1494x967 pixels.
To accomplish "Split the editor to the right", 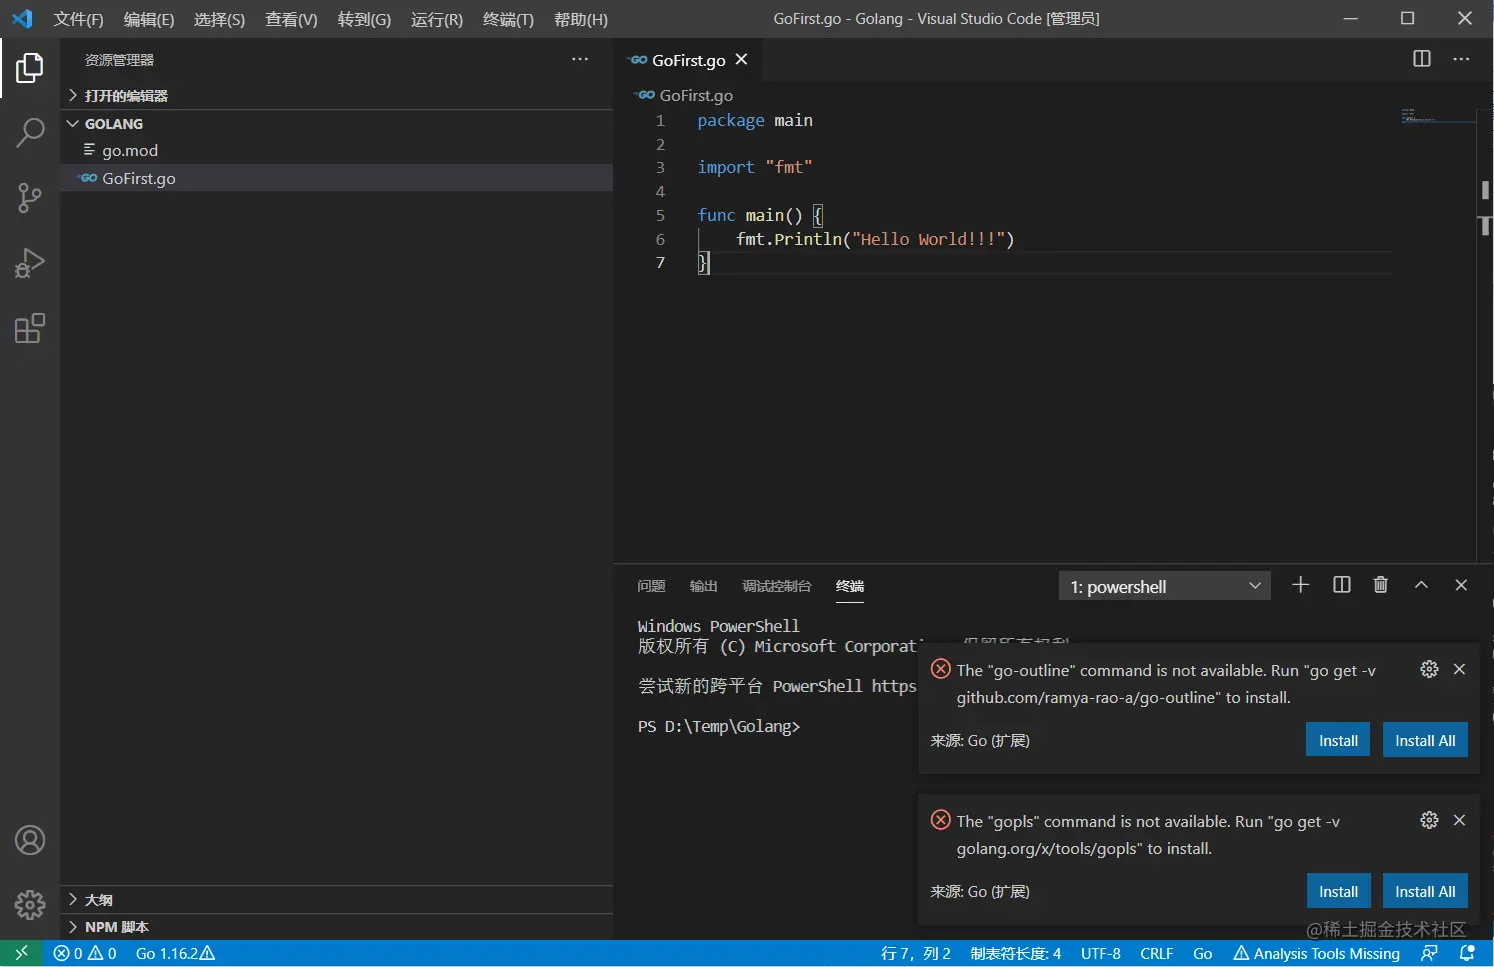I will pyautogui.click(x=1421, y=59).
